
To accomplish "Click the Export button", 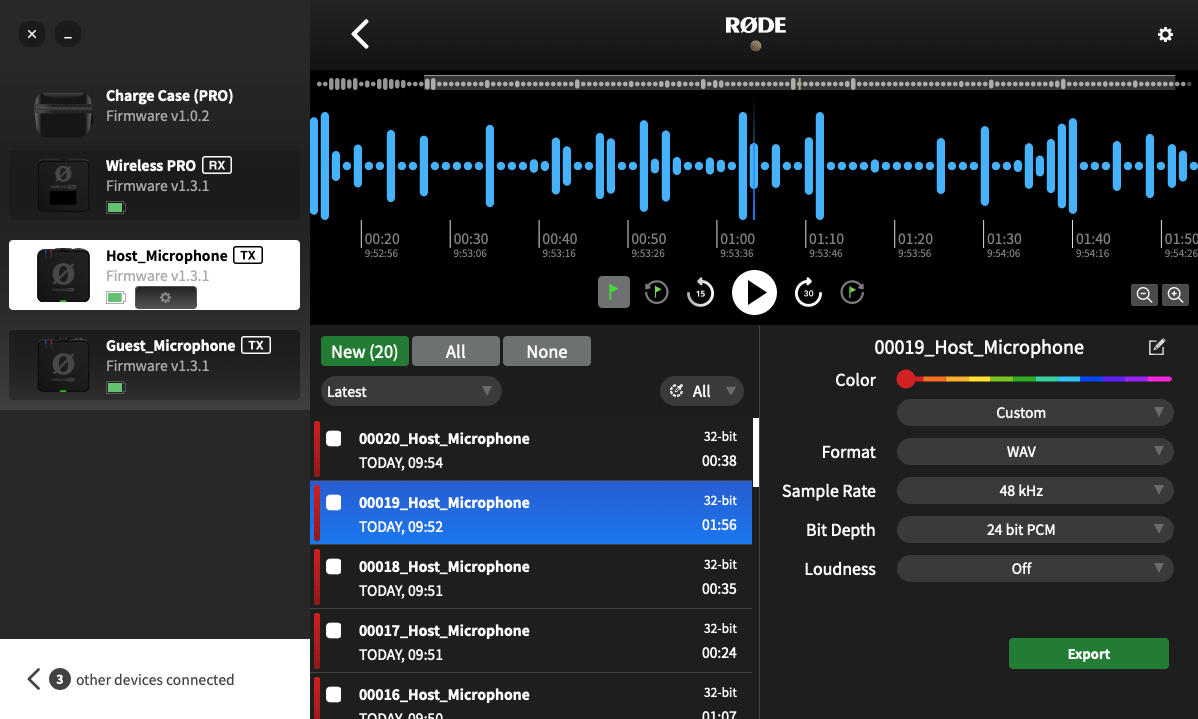I will click(1089, 653).
